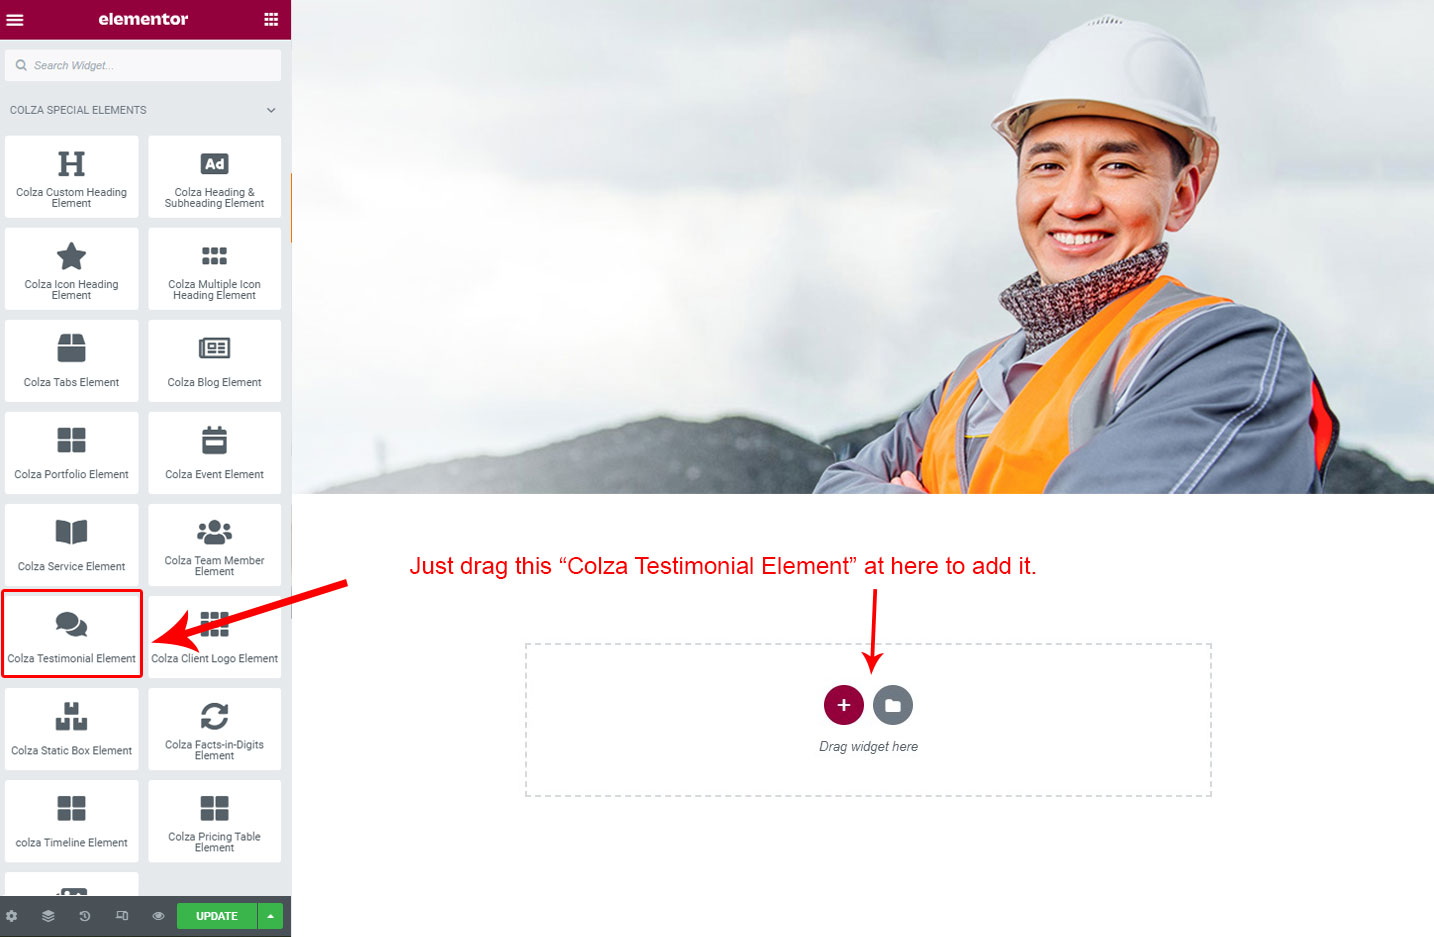Select the Colza Custom Heading Element widget
Screen dimensions: 1434x937
[x=72, y=177]
